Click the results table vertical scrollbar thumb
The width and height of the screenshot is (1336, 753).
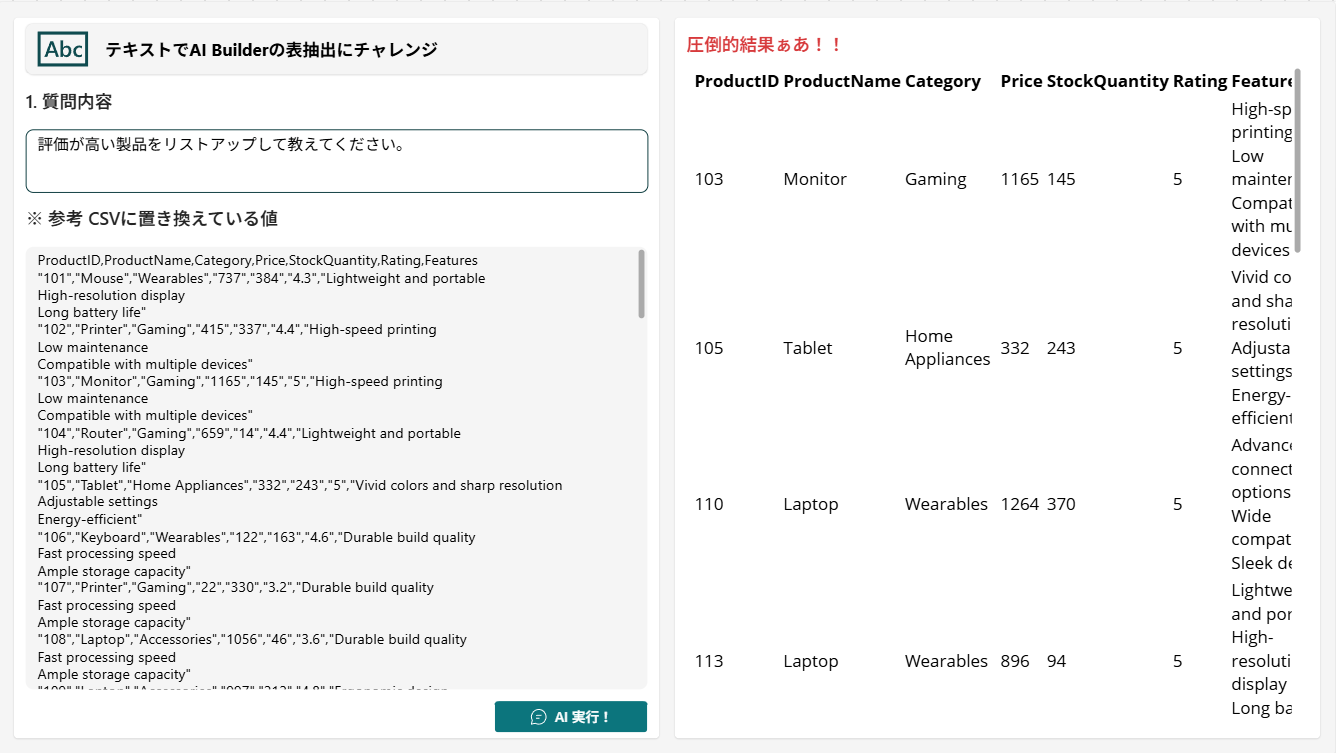1298,160
